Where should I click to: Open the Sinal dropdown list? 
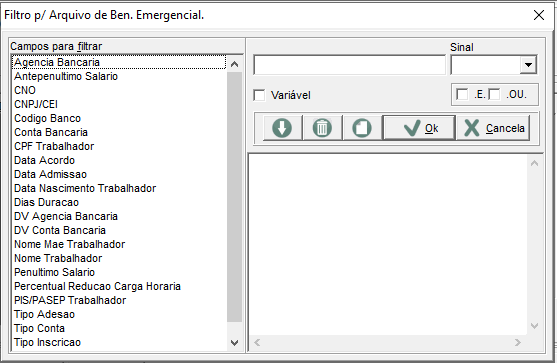click(x=528, y=65)
